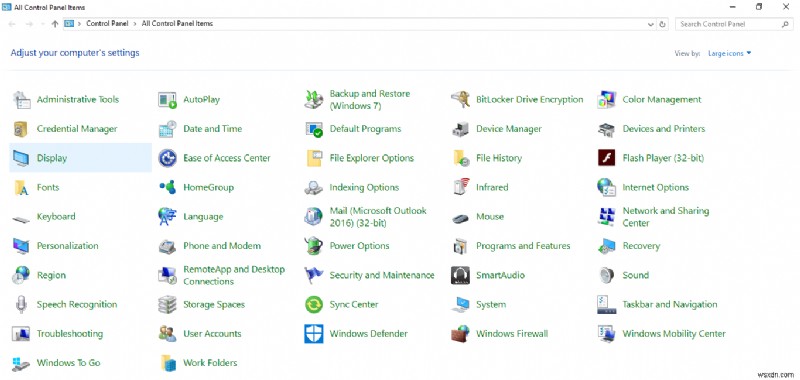Open the Region globe-clock icon
The width and height of the screenshot is (800, 380).
click(21, 275)
